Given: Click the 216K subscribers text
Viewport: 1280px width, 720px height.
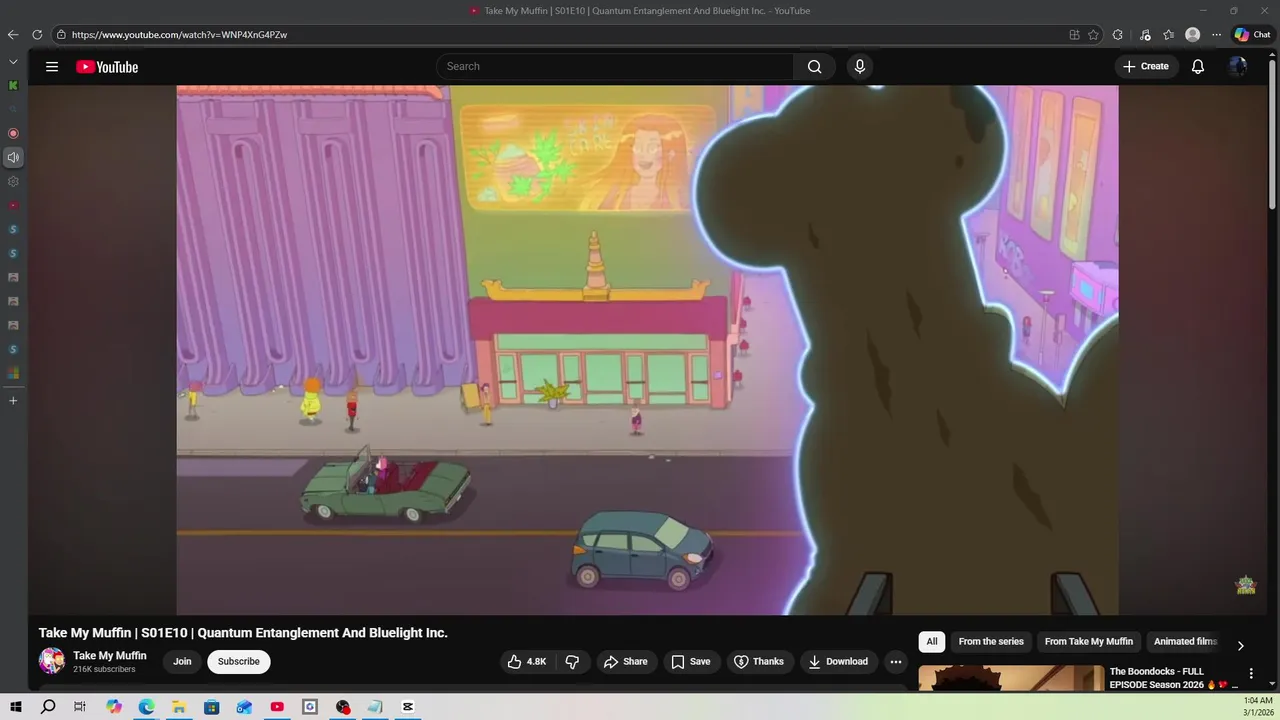Looking at the screenshot, I should coord(104,669).
